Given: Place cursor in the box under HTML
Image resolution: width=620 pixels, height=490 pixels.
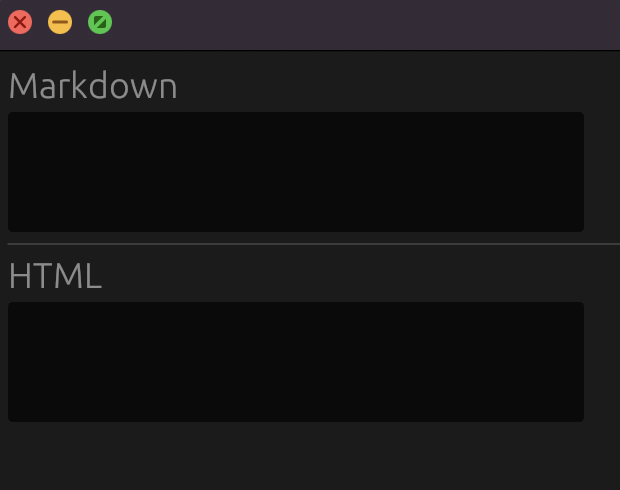Looking at the screenshot, I should point(296,362).
